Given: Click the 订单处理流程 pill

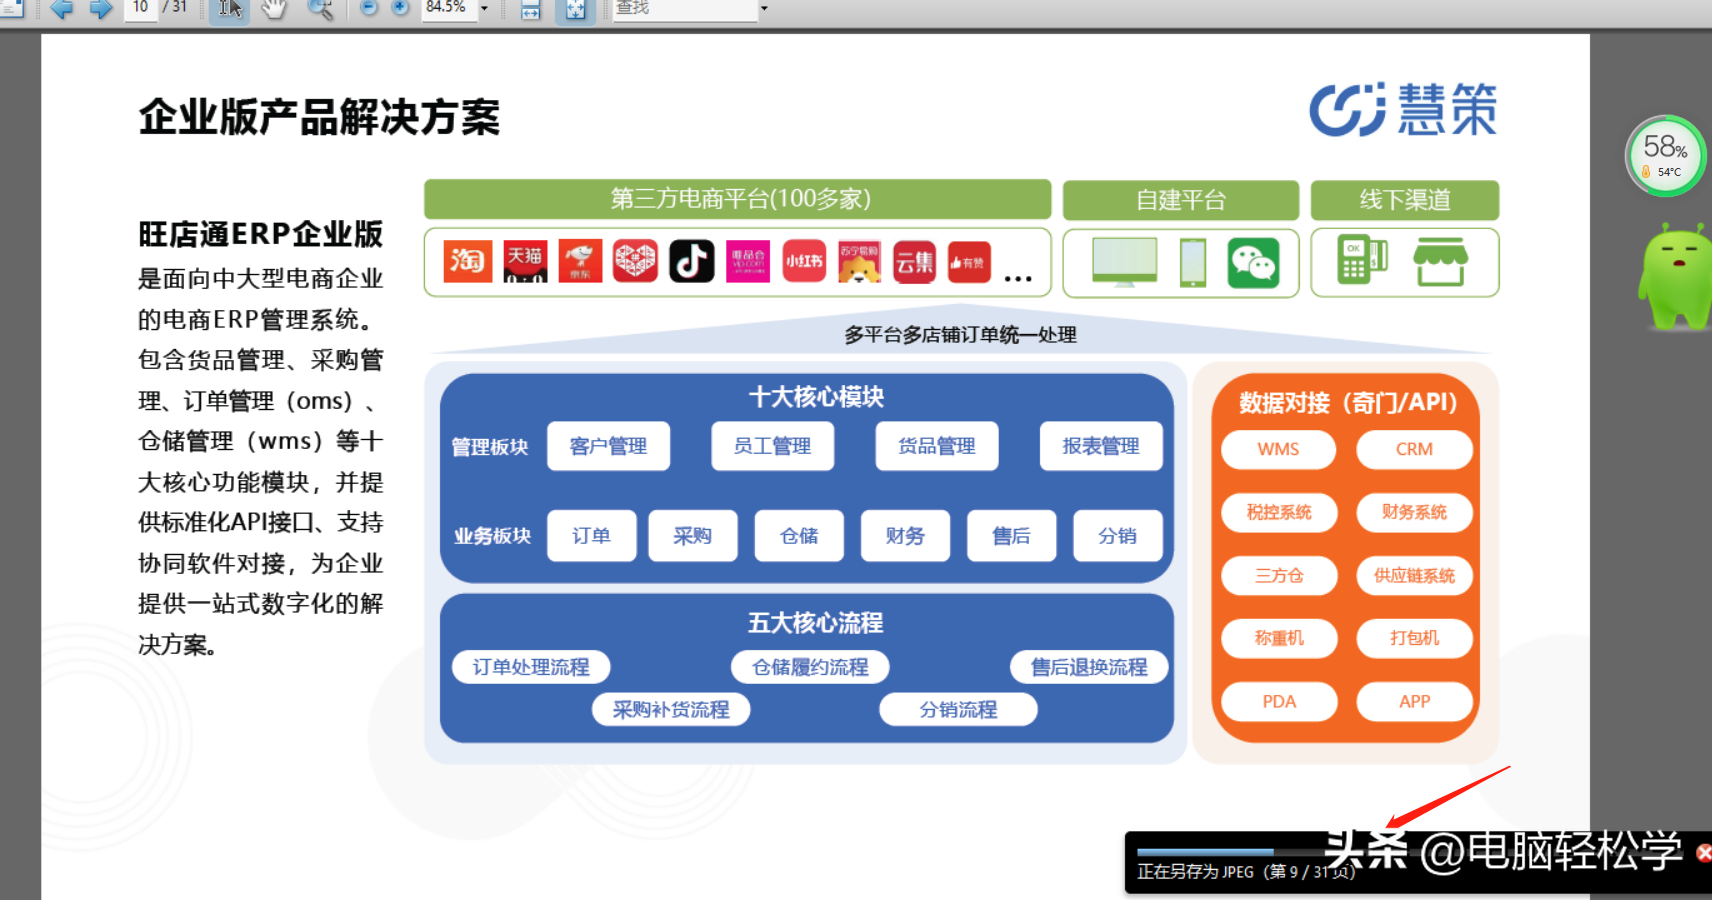Looking at the screenshot, I should tap(531, 667).
